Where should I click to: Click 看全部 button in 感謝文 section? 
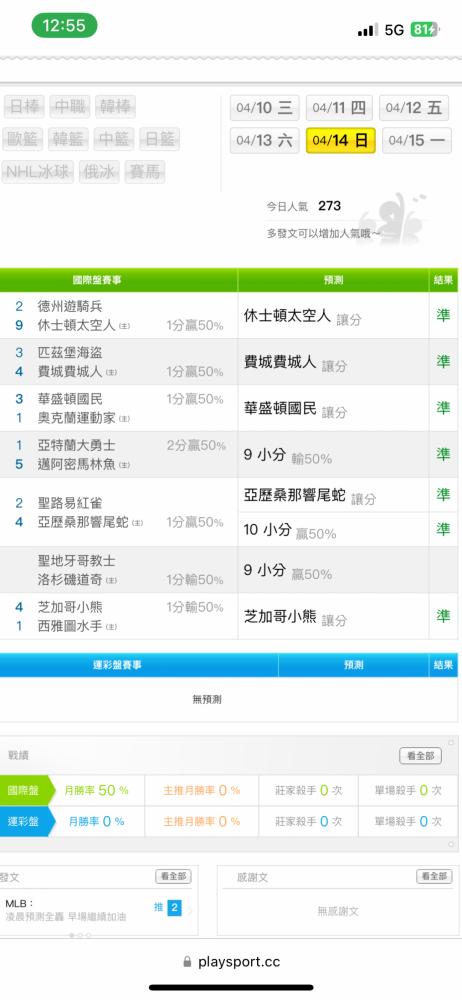434,876
